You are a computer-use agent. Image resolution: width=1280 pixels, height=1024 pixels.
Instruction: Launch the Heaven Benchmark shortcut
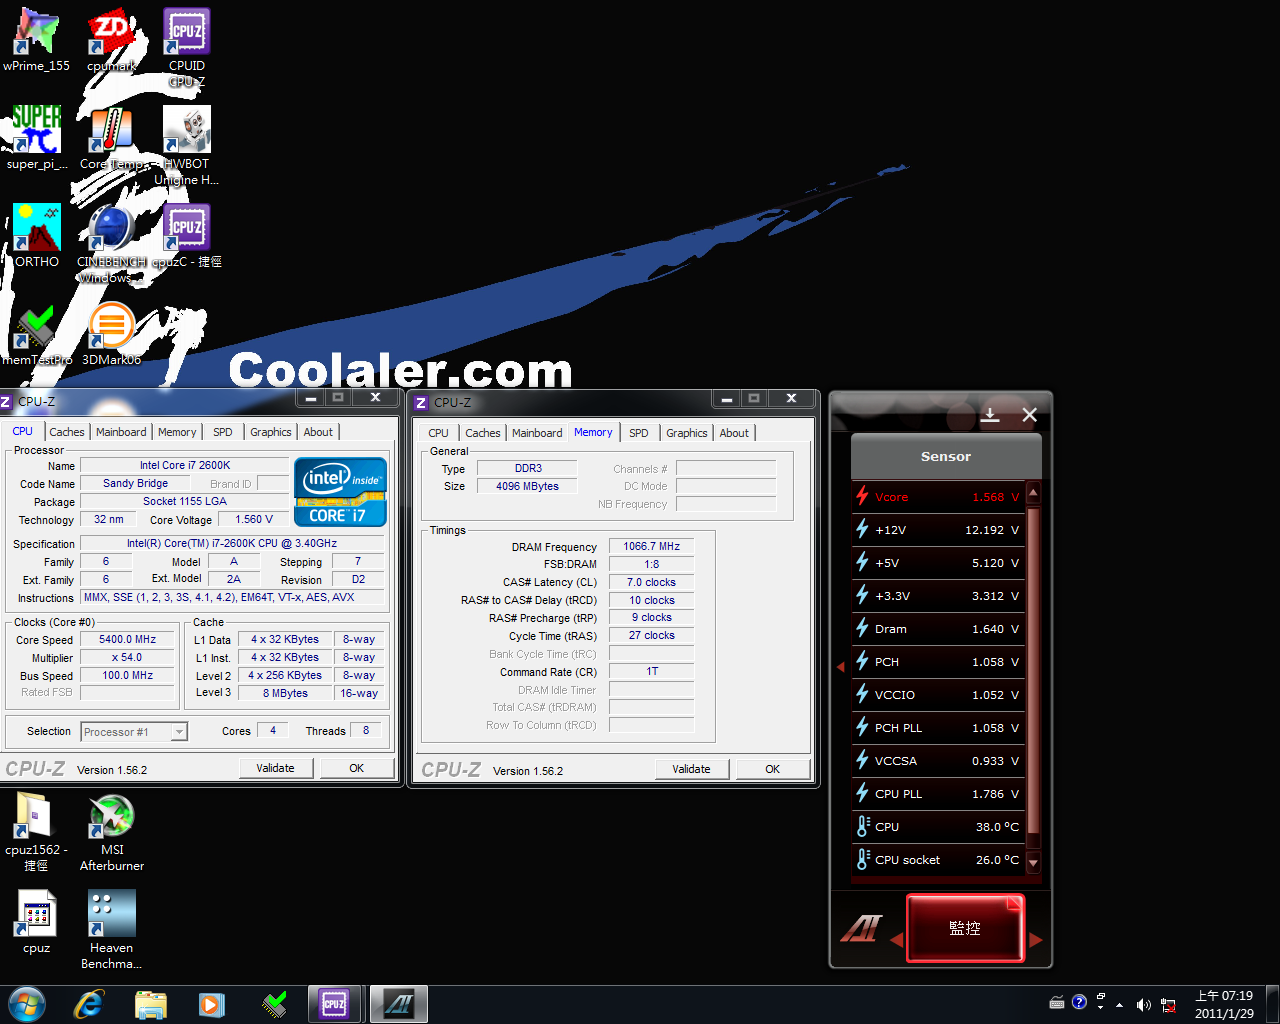(111, 928)
